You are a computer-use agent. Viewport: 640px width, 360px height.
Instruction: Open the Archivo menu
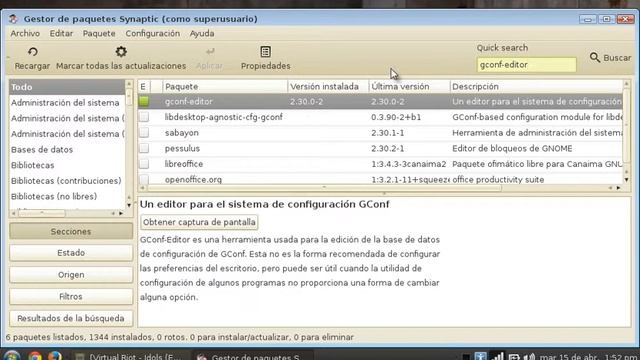[25, 33]
